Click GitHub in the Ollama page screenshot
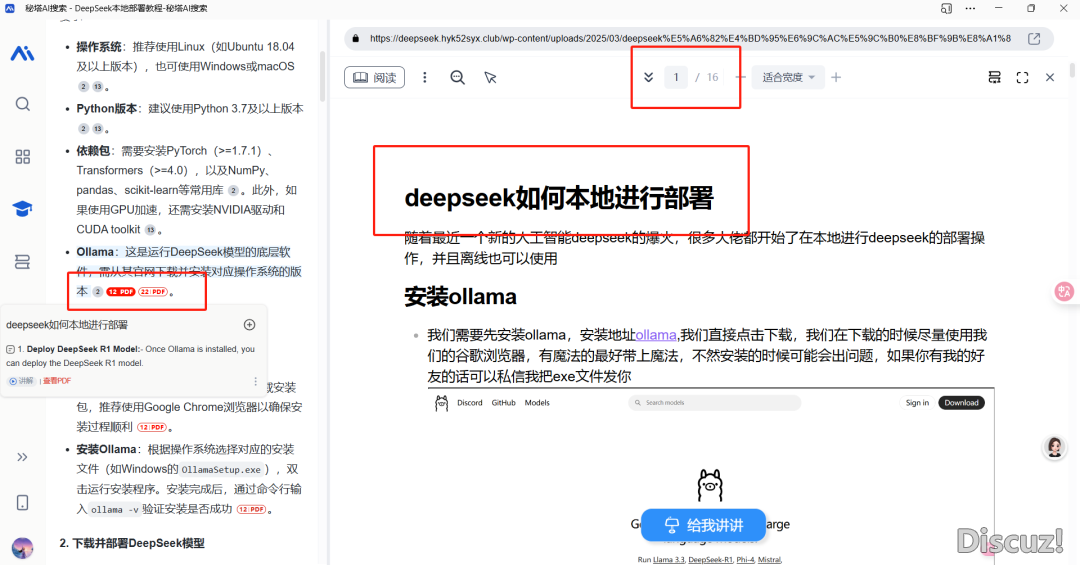Image resolution: width=1080 pixels, height=565 pixels. click(503, 402)
